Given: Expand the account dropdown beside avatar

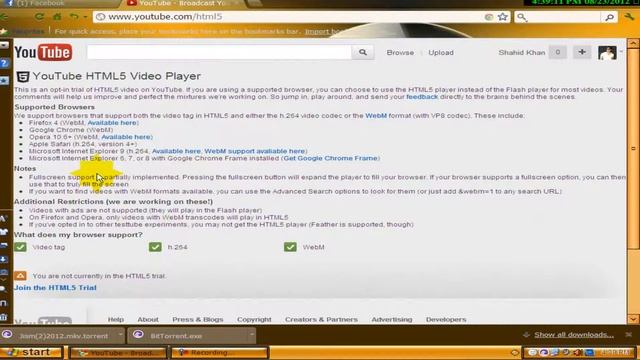Looking at the screenshot, I should (621, 52).
